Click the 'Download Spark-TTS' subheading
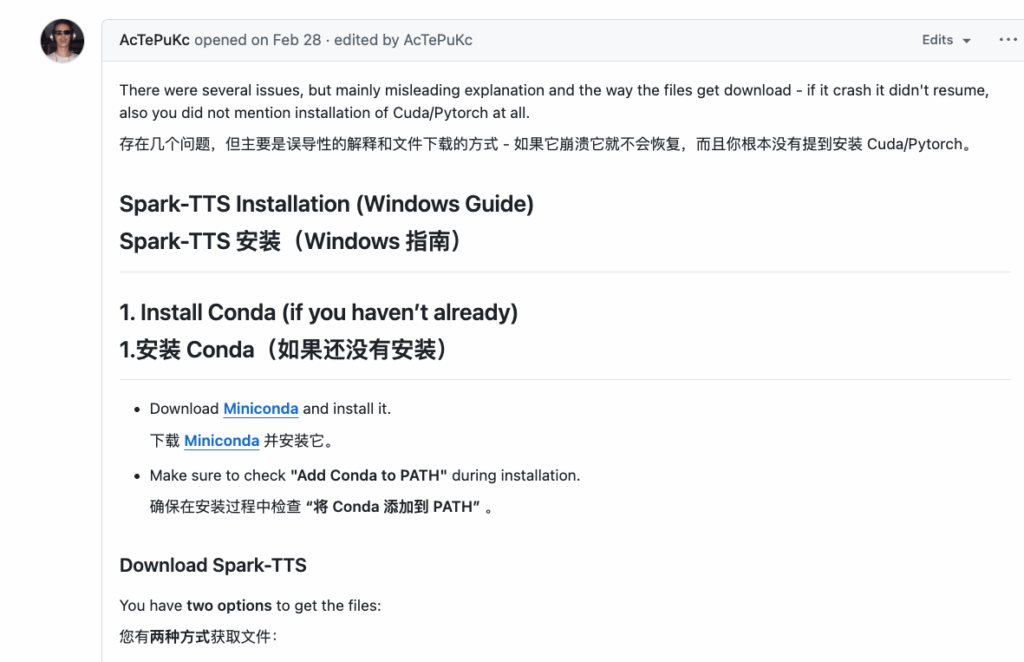 point(213,565)
